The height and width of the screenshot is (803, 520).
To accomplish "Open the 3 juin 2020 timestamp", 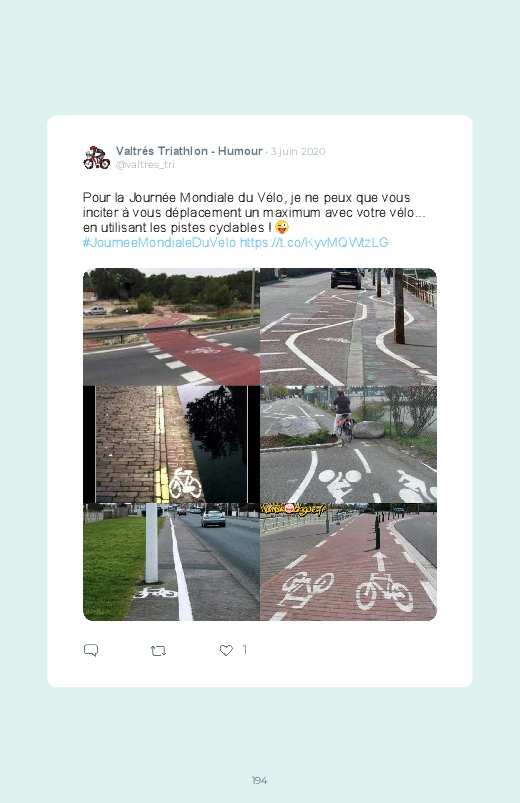I will pos(298,152).
